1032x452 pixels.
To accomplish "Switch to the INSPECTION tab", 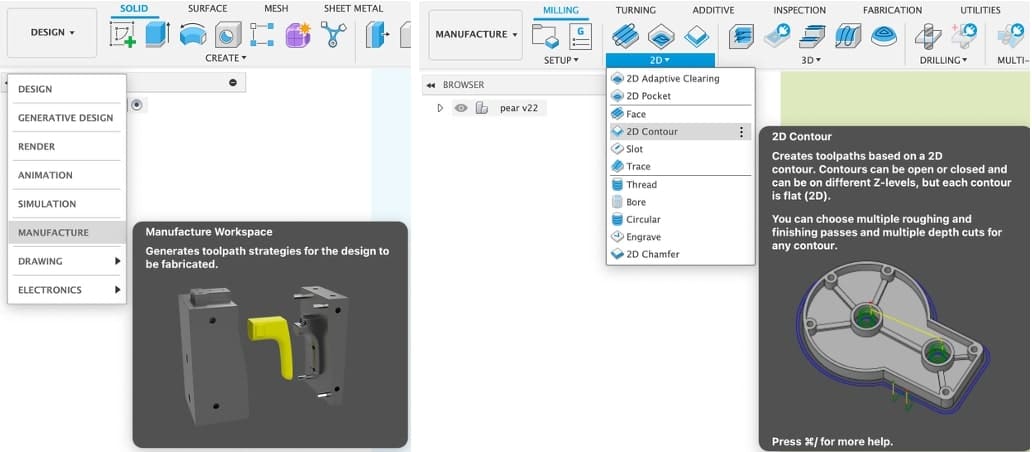I will point(800,10).
